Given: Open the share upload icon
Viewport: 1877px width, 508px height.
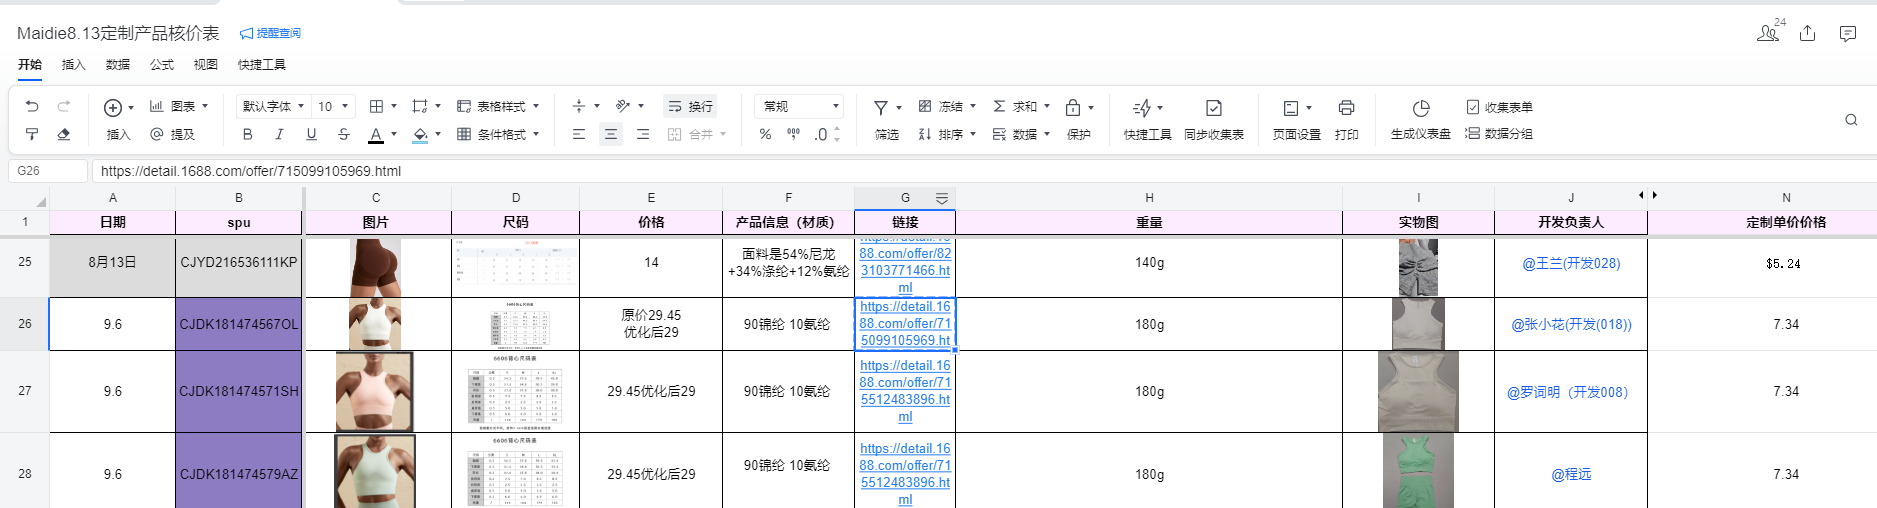Looking at the screenshot, I should (x=1807, y=34).
